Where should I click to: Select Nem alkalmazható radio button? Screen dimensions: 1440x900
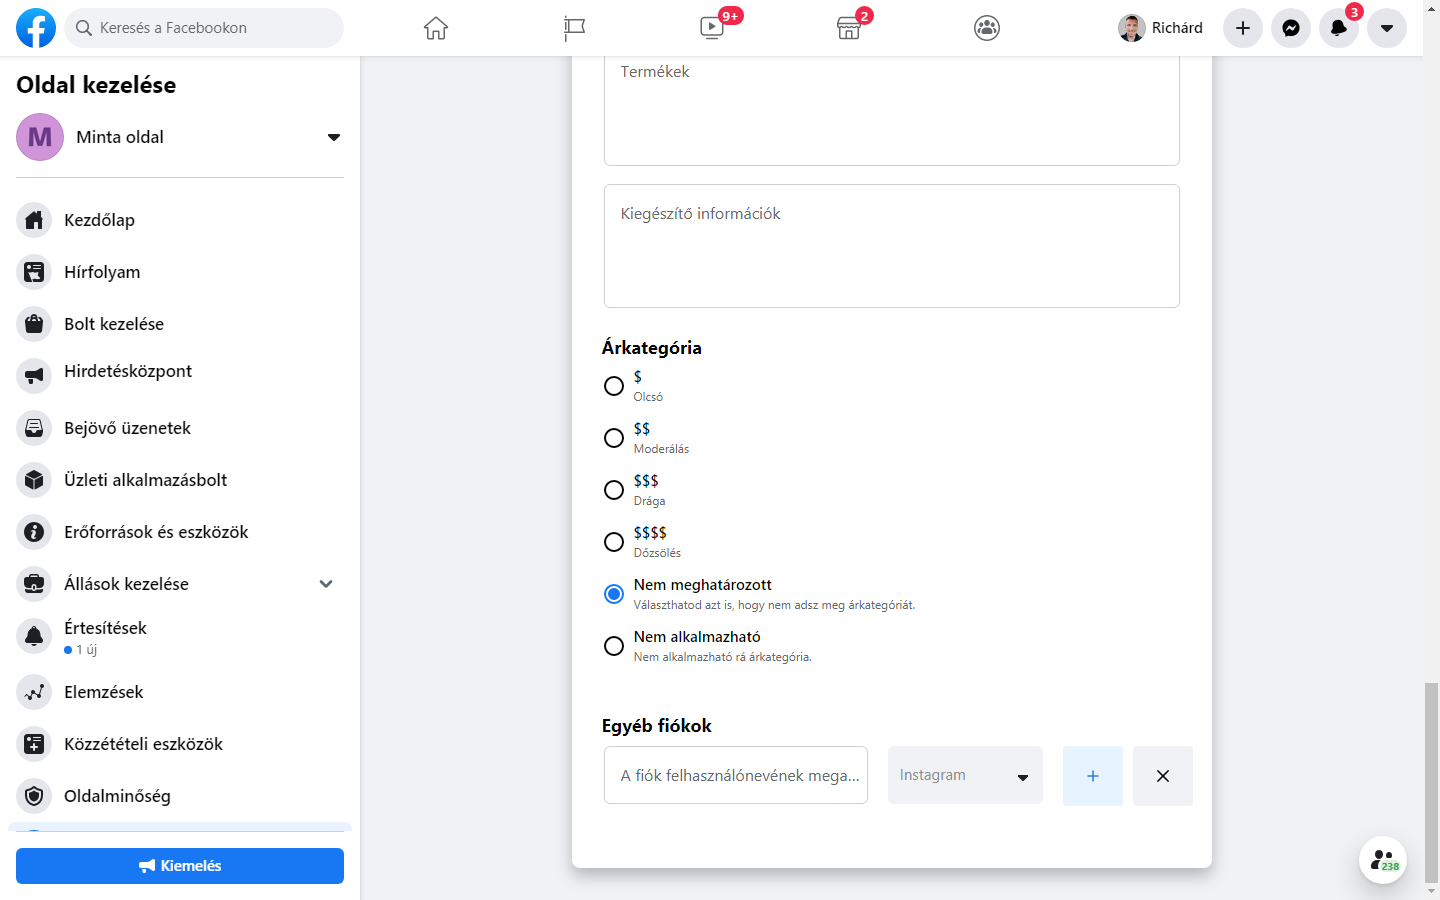coord(614,646)
